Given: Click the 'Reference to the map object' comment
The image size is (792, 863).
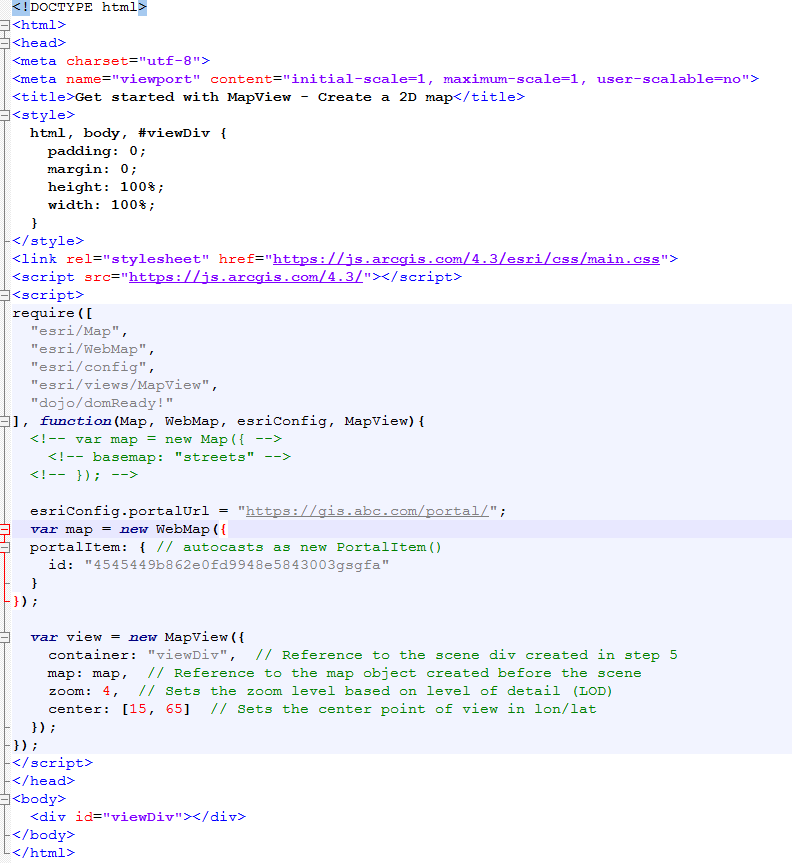Looking at the screenshot, I should (x=295, y=673).
